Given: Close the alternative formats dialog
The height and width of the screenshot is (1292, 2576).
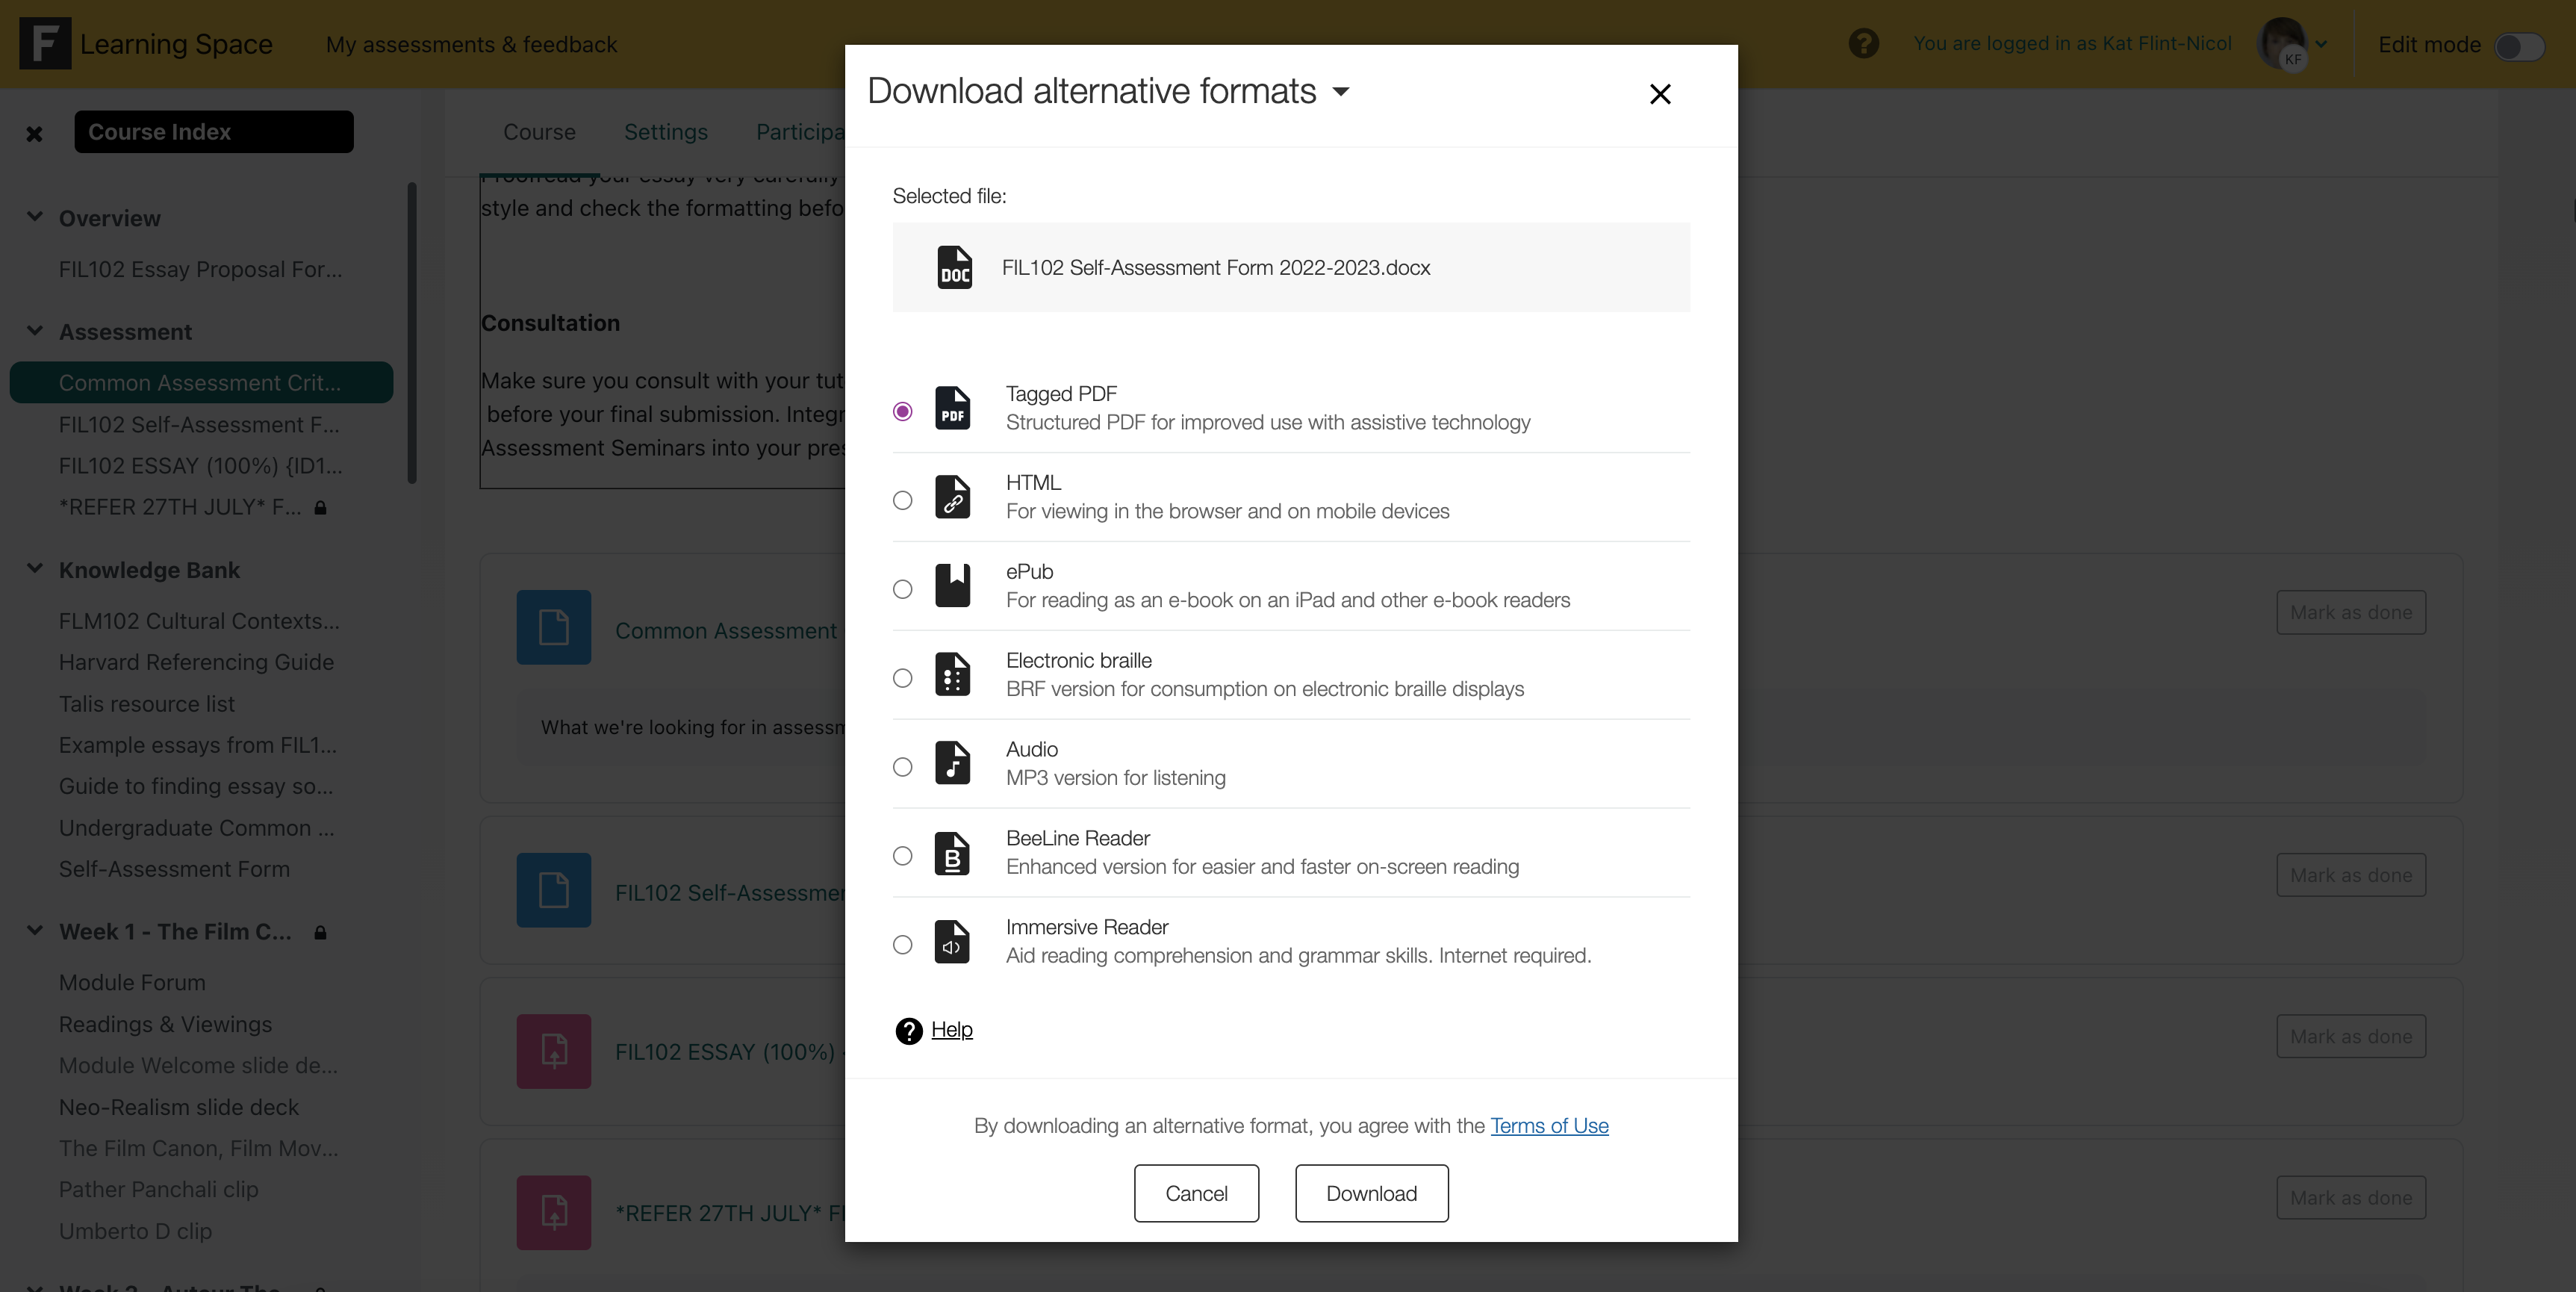Looking at the screenshot, I should 1659,94.
